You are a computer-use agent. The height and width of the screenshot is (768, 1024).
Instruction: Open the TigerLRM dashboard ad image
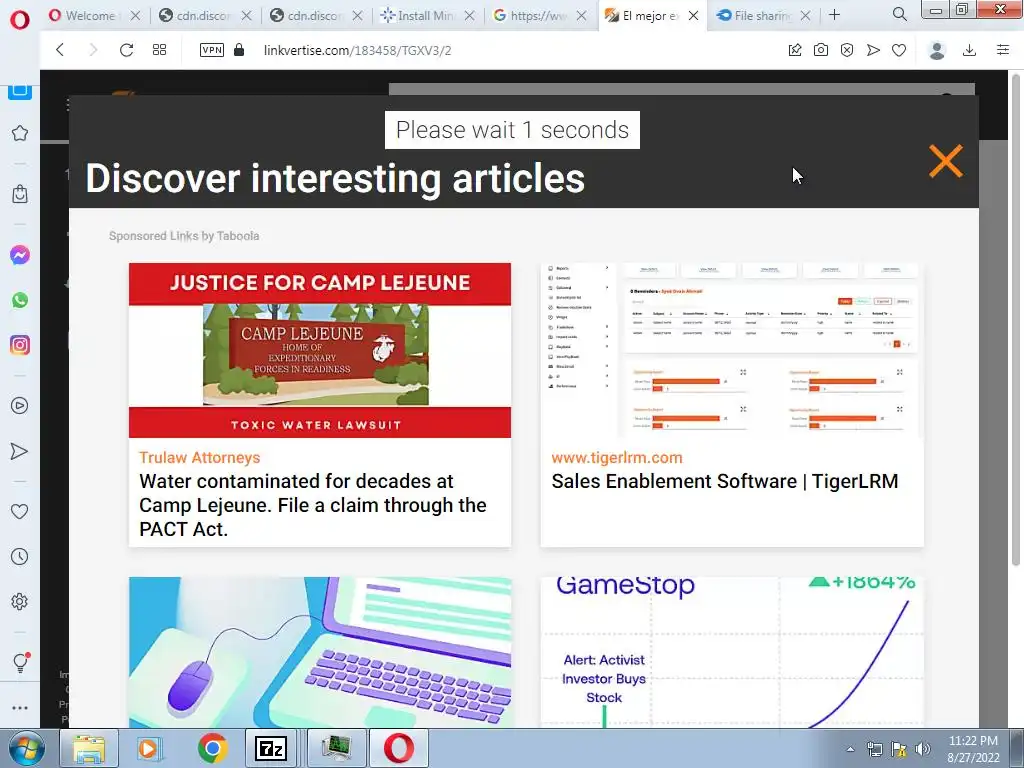click(x=732, y=350)
